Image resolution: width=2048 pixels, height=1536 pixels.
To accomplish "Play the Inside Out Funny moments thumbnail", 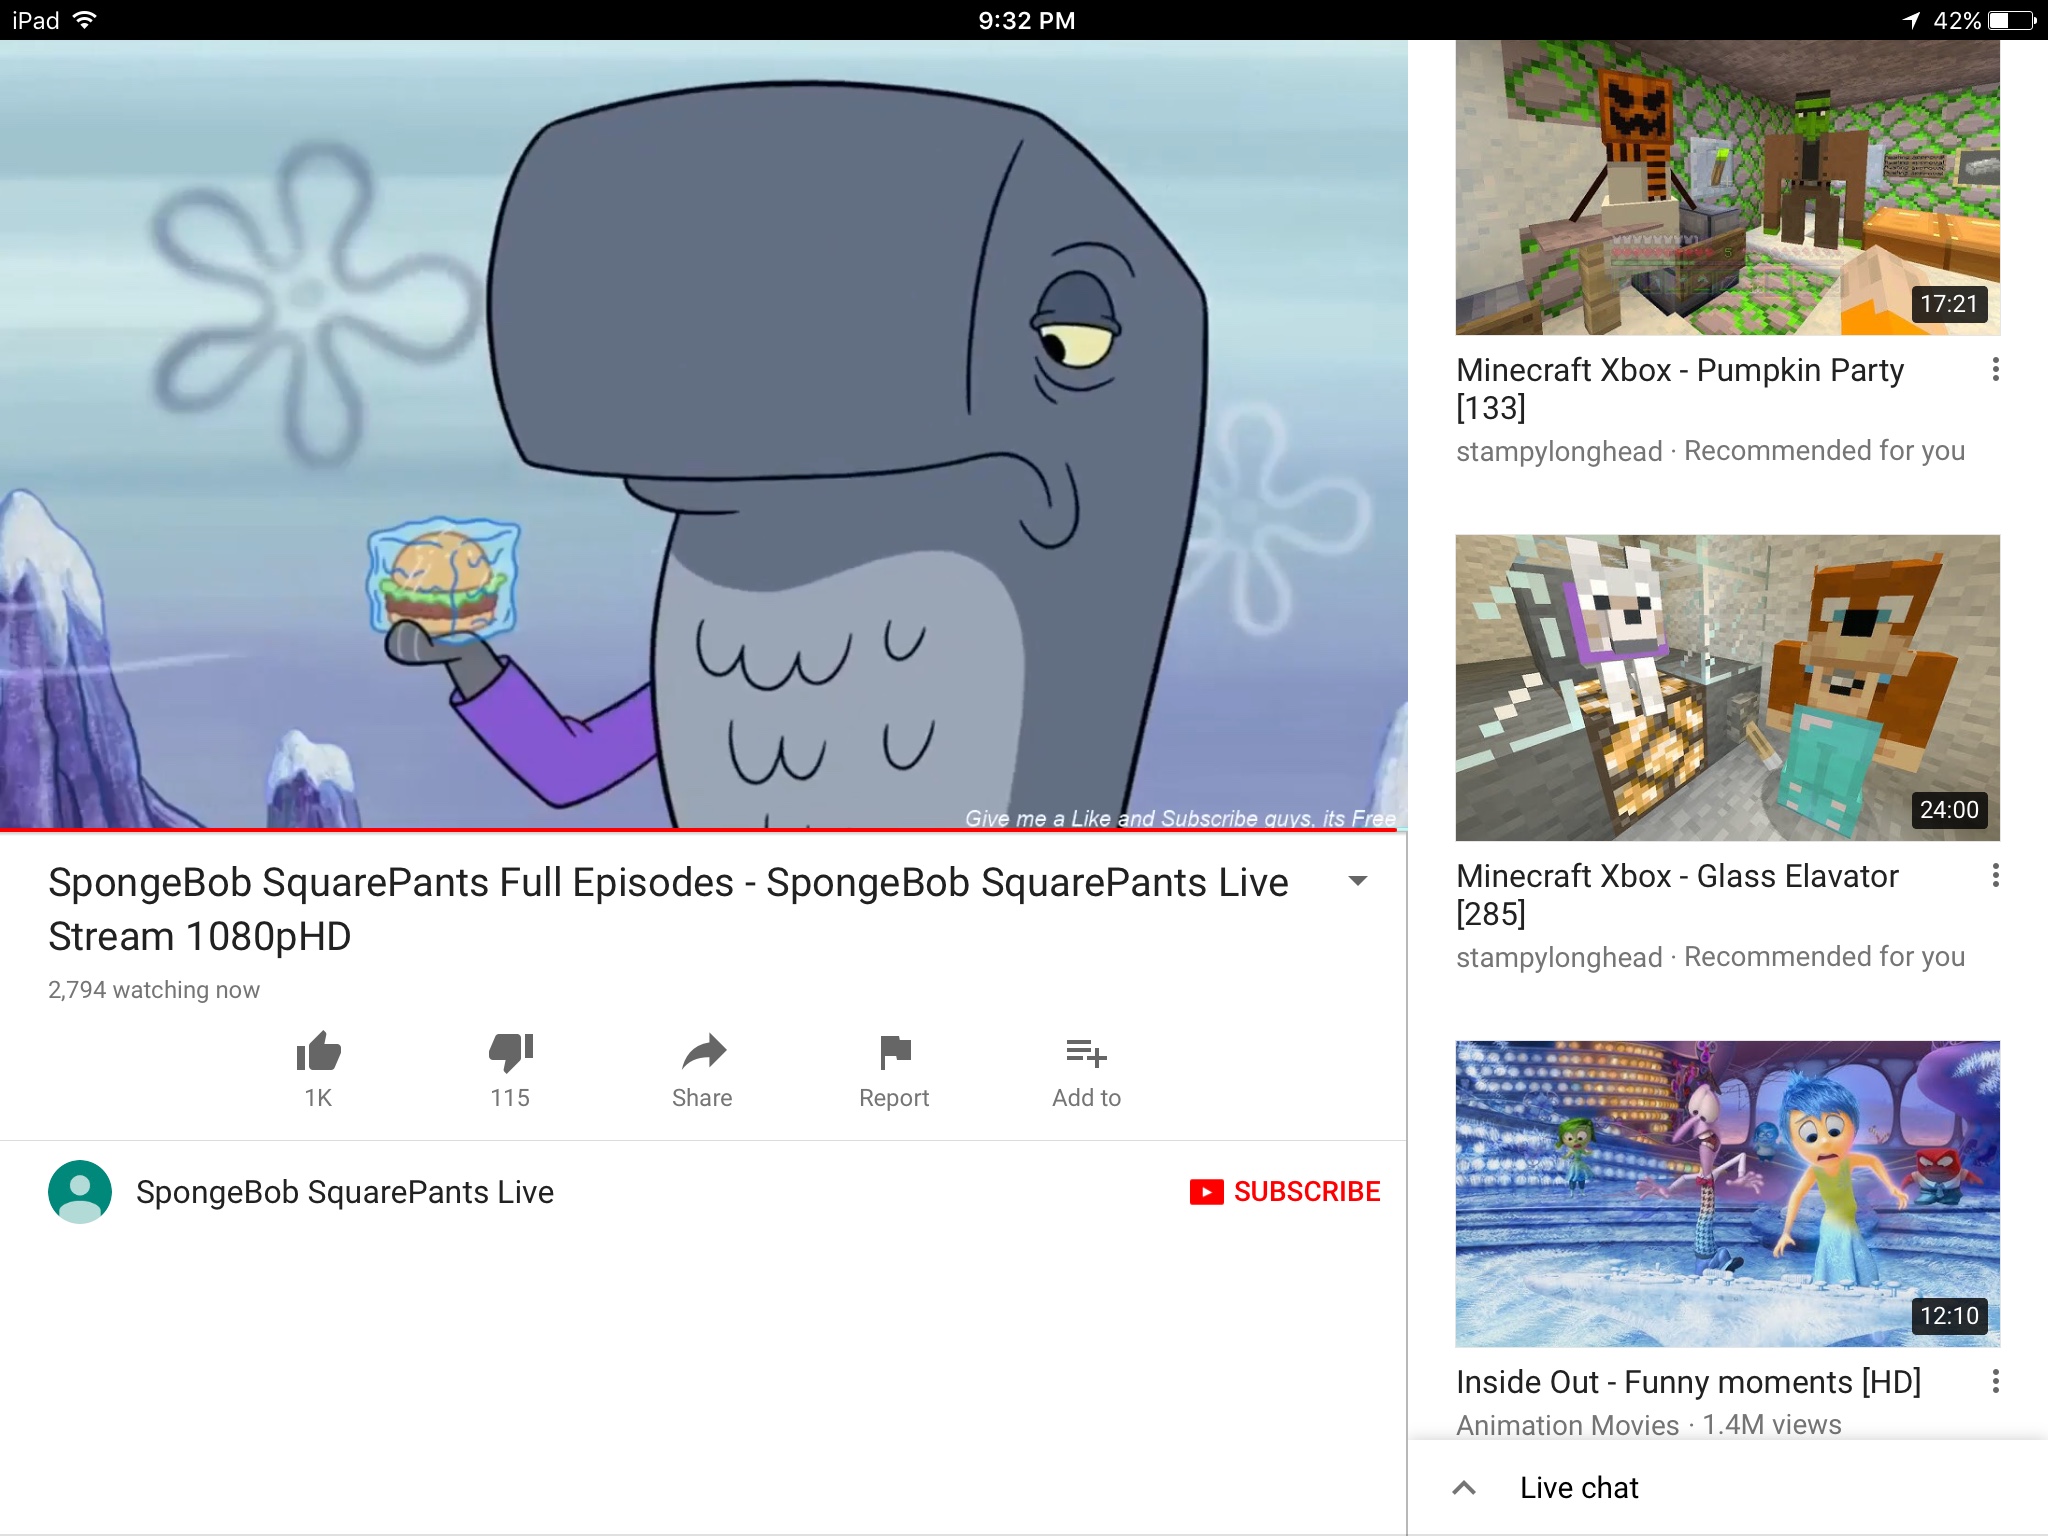I will pyautogui.click(x=1728, y=1194).
